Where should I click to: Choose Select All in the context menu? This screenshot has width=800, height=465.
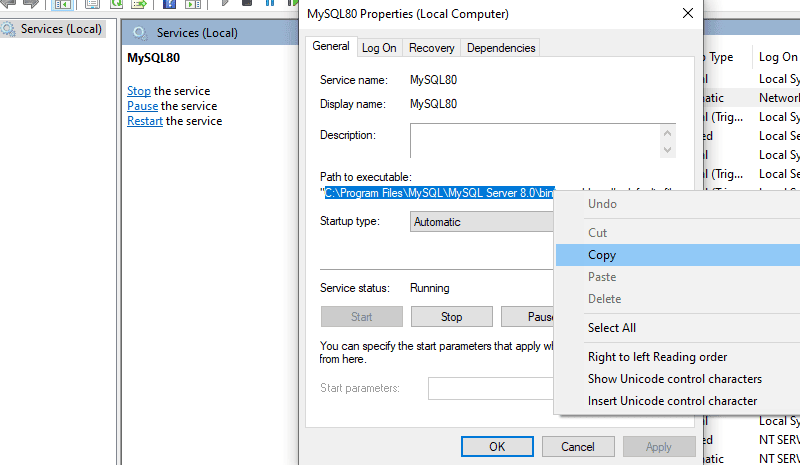[x=678, y=328]
